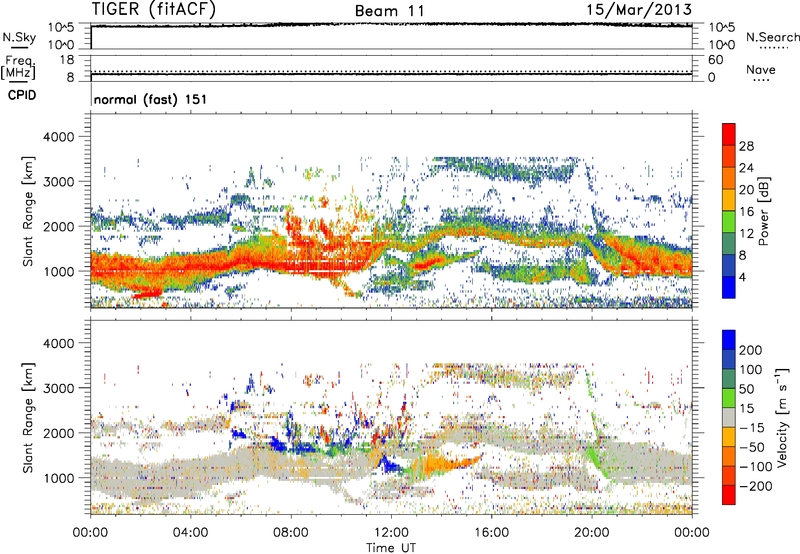The width and height of the screenshot is (800, 554).
Task: Click the Slant Range label of power panel
Action: point(28,211)
